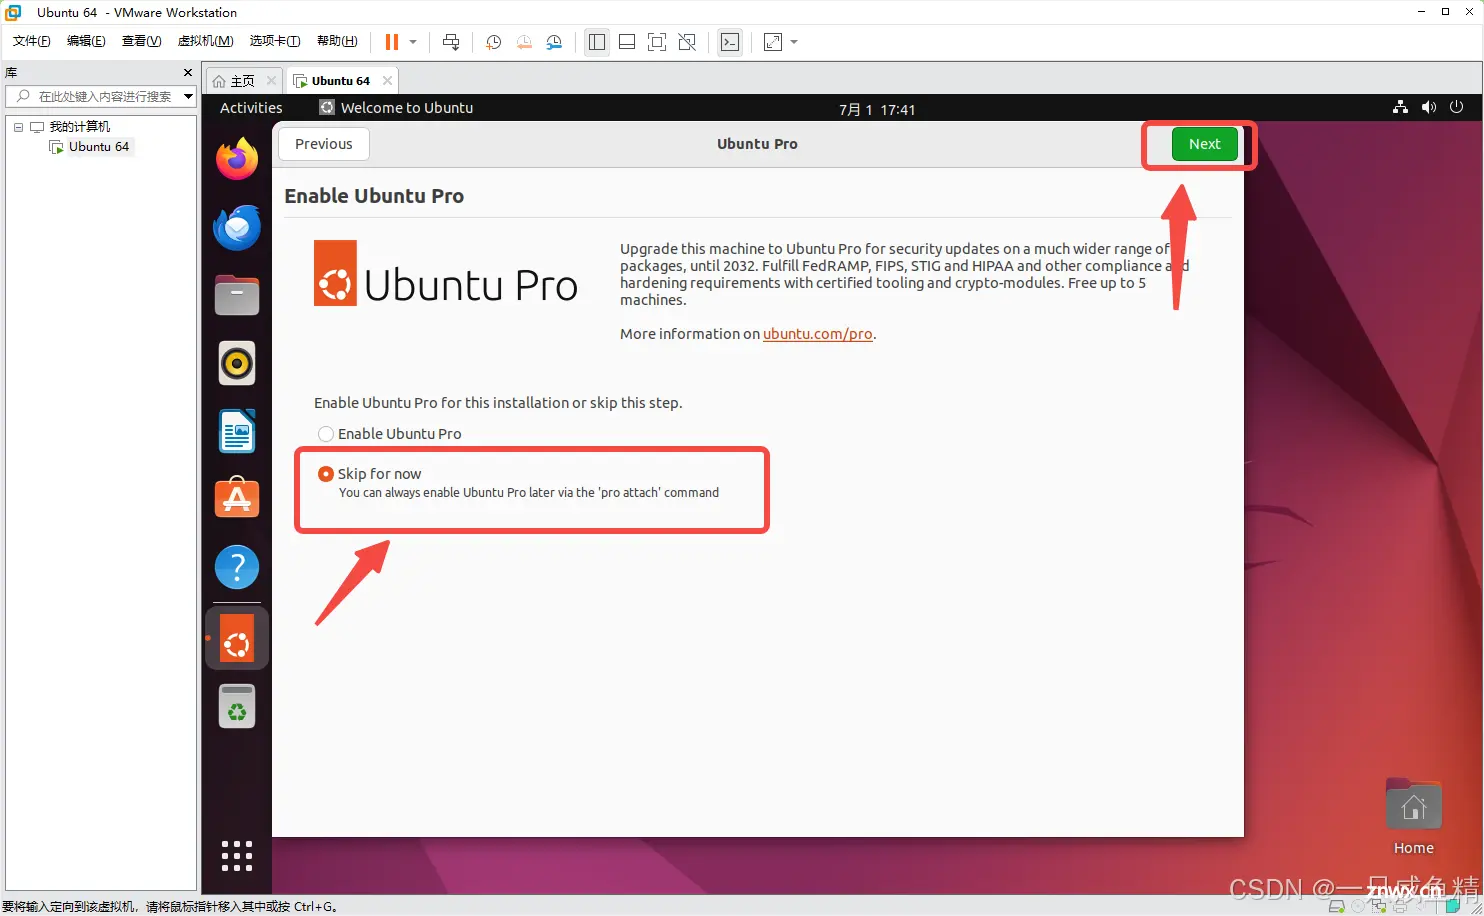Open the Home folder desktop icon
The height and width of the screenshot is (916, 1484).
[1414, 817]
